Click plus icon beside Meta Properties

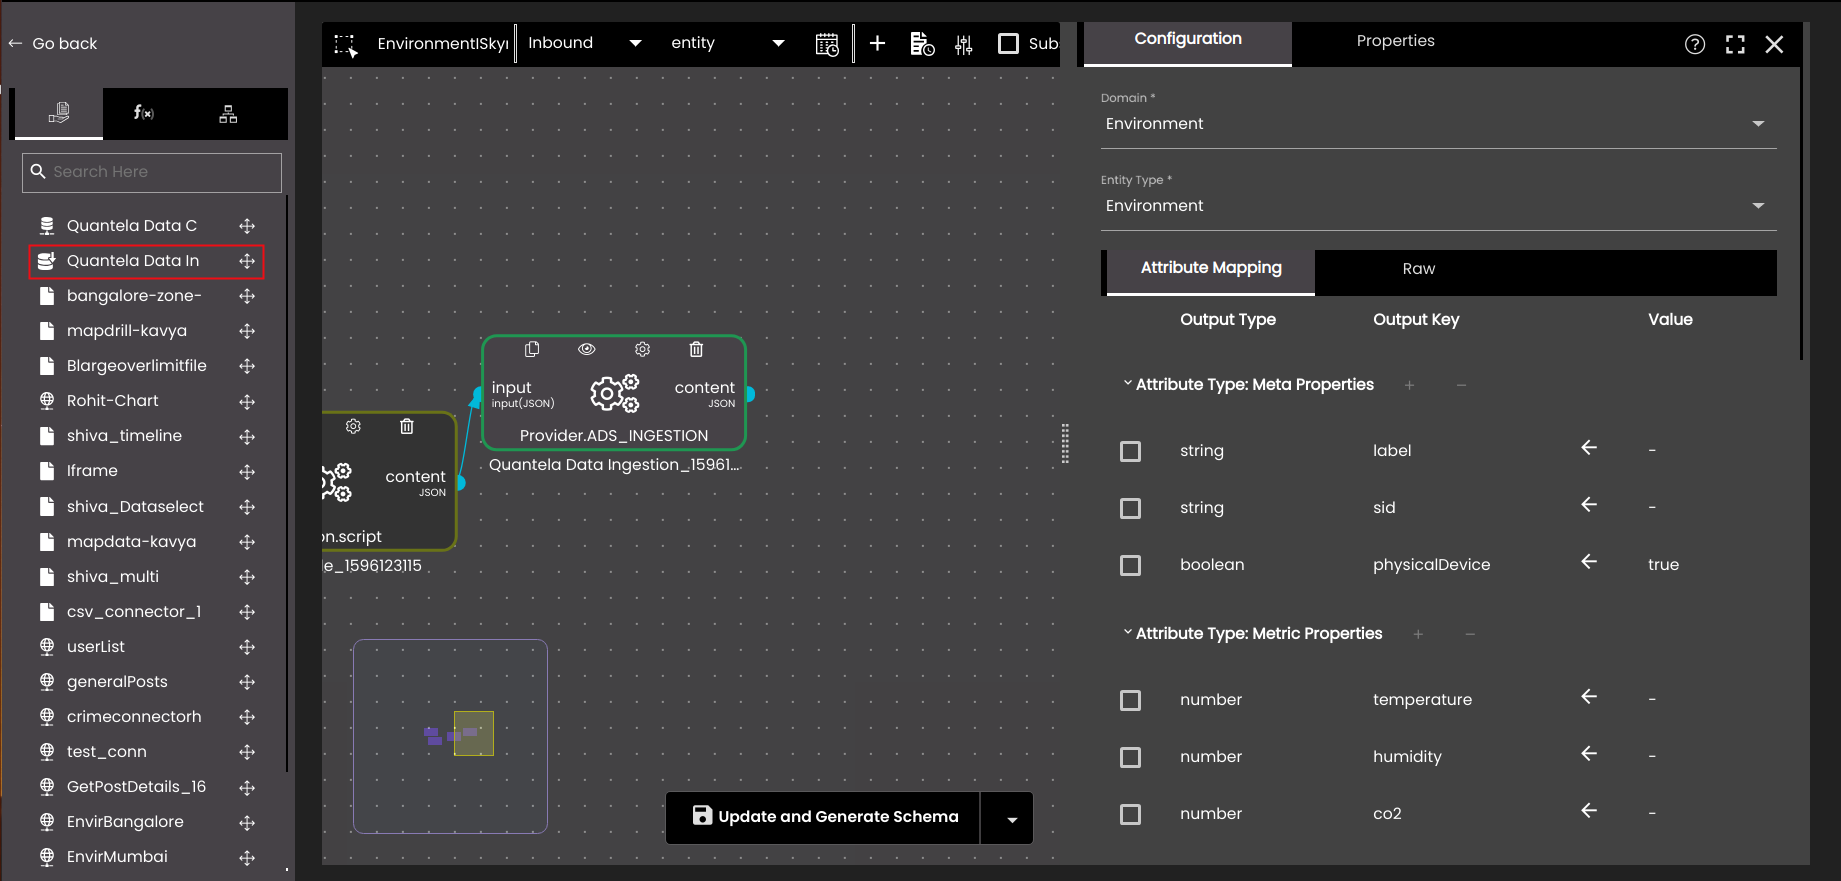pos(1409,385)
